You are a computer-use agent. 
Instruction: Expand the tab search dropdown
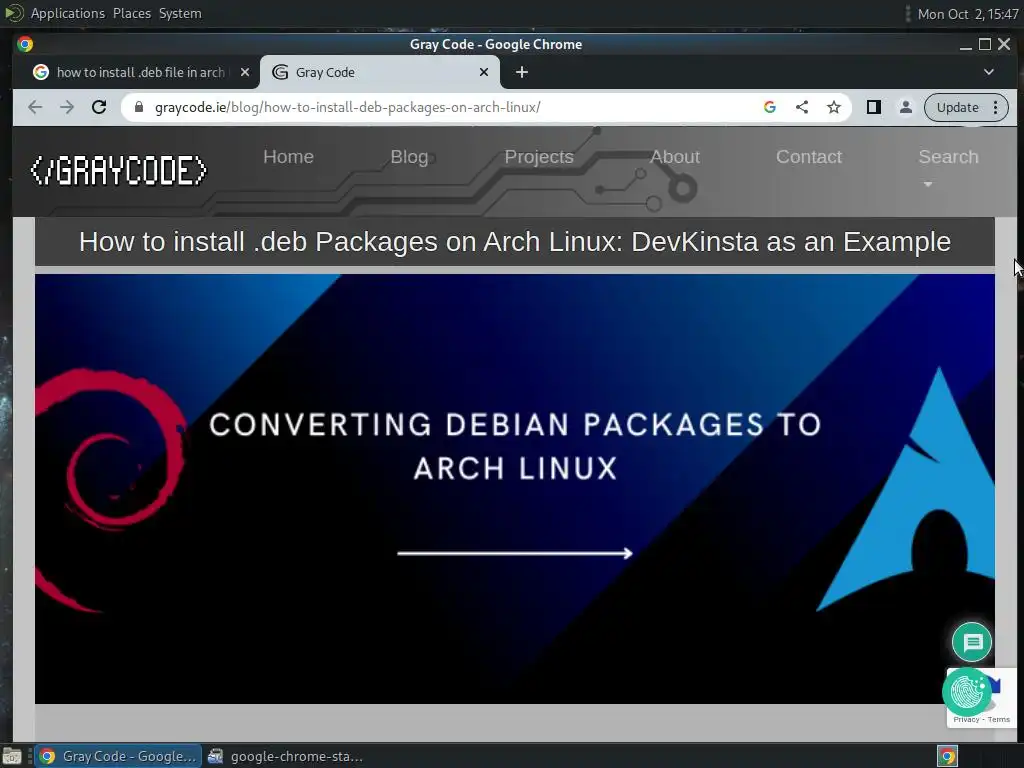click(x=989, y=72)
